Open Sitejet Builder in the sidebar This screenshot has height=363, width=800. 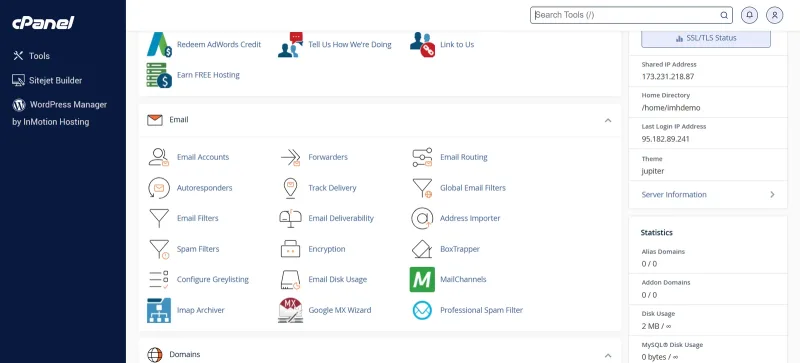coord(47,80)
